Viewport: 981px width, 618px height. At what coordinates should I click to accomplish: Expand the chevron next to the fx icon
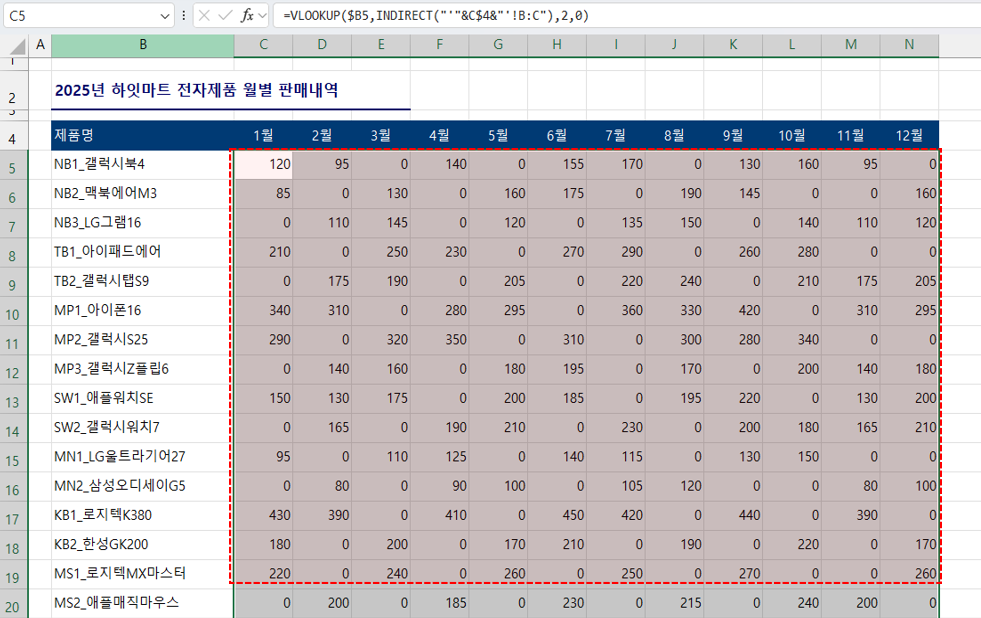(x=261, y=14)
